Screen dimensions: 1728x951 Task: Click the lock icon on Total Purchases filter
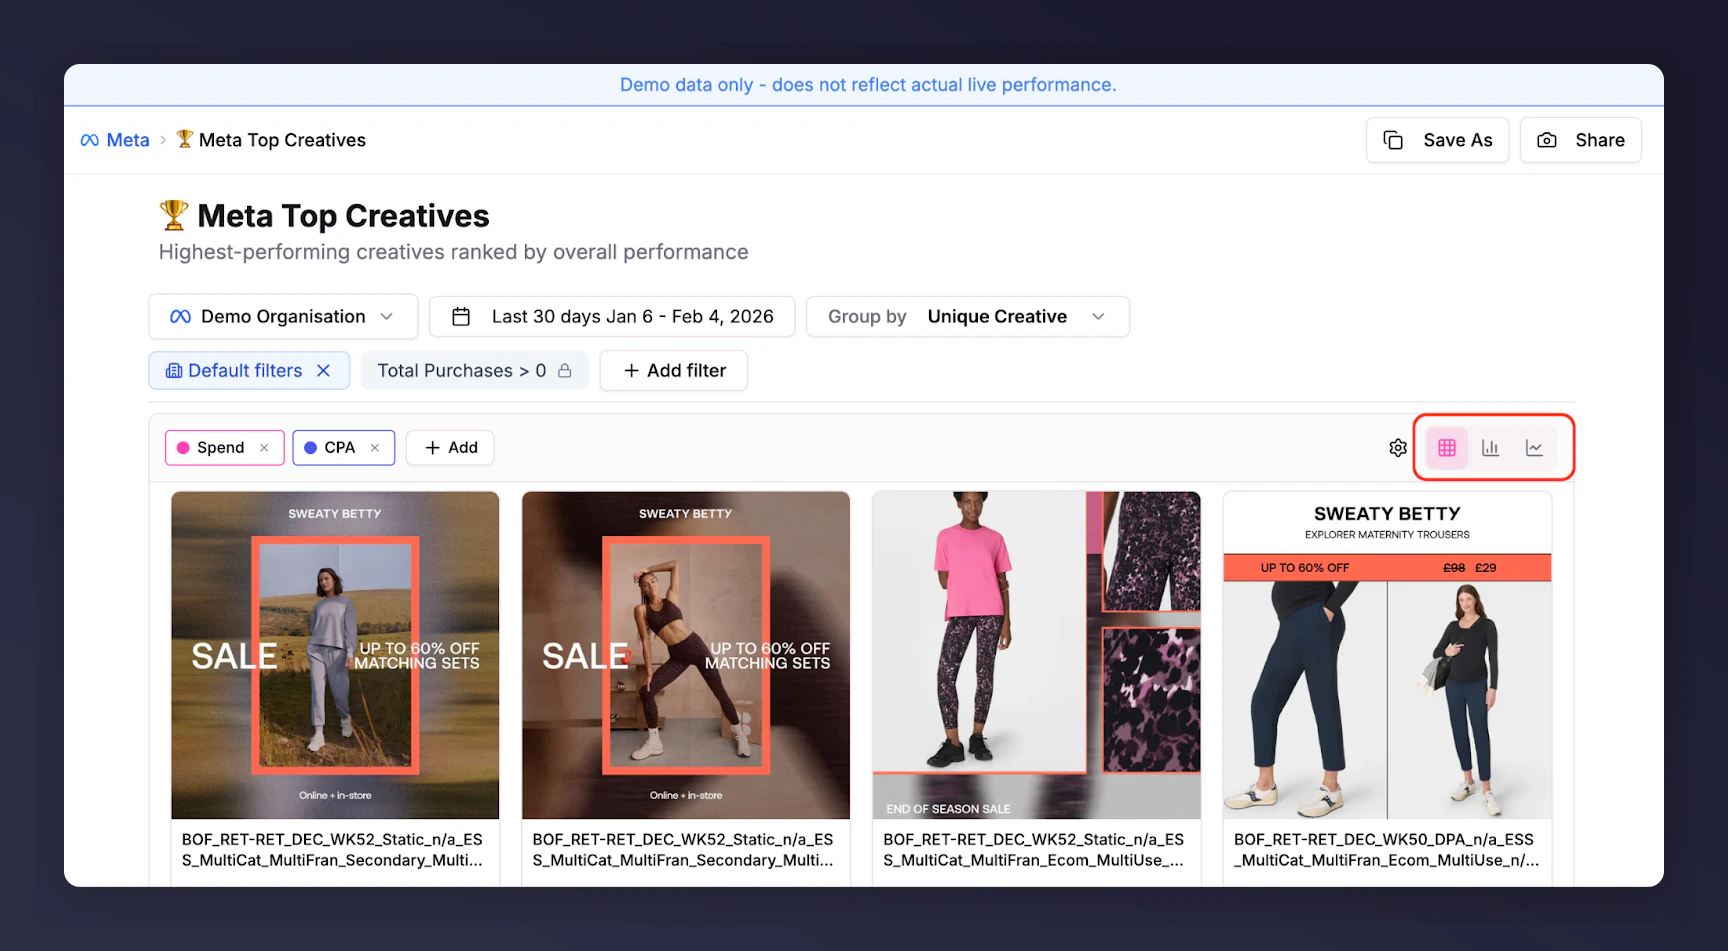click(x=565, y=371)
